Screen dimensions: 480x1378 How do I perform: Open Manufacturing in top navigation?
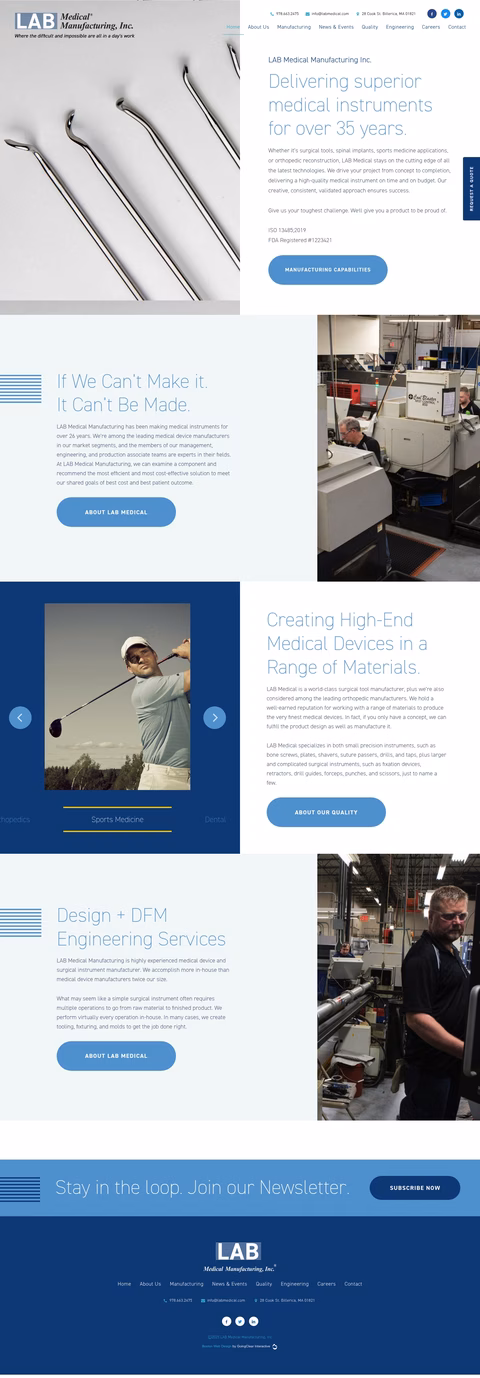tap(294, 27)
